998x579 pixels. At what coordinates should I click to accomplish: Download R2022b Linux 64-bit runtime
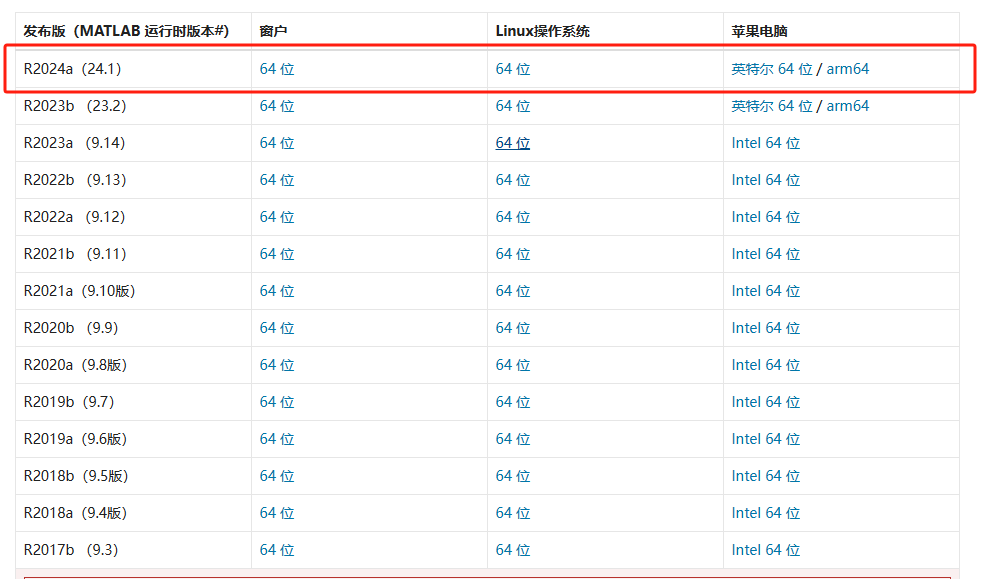pyautogui.click(x=513, y=179)
